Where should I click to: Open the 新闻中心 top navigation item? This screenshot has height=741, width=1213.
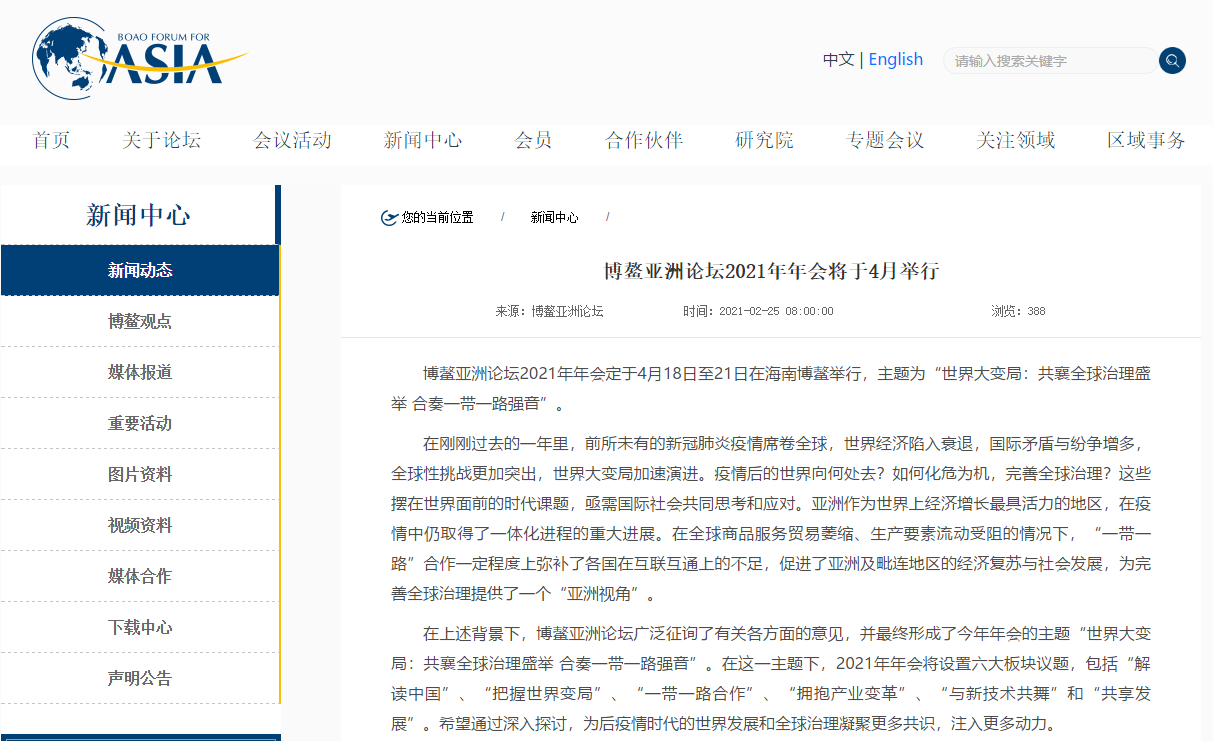pos(423,140)
